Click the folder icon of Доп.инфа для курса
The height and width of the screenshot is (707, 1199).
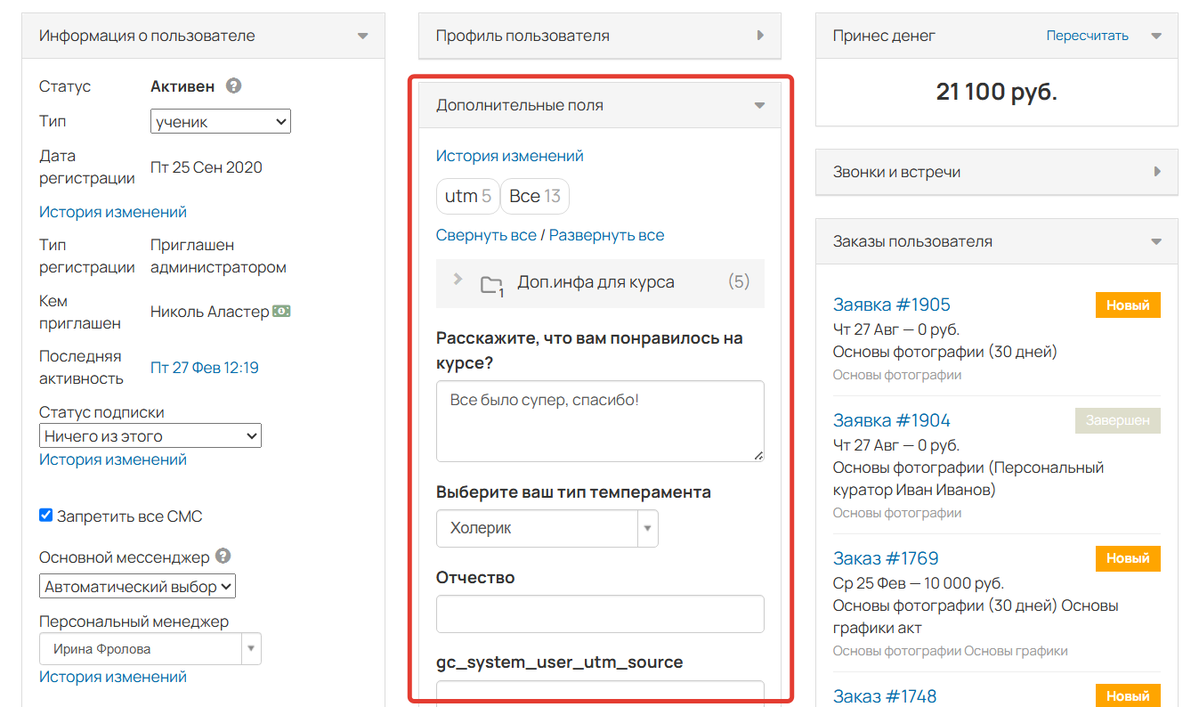point(492,285)
